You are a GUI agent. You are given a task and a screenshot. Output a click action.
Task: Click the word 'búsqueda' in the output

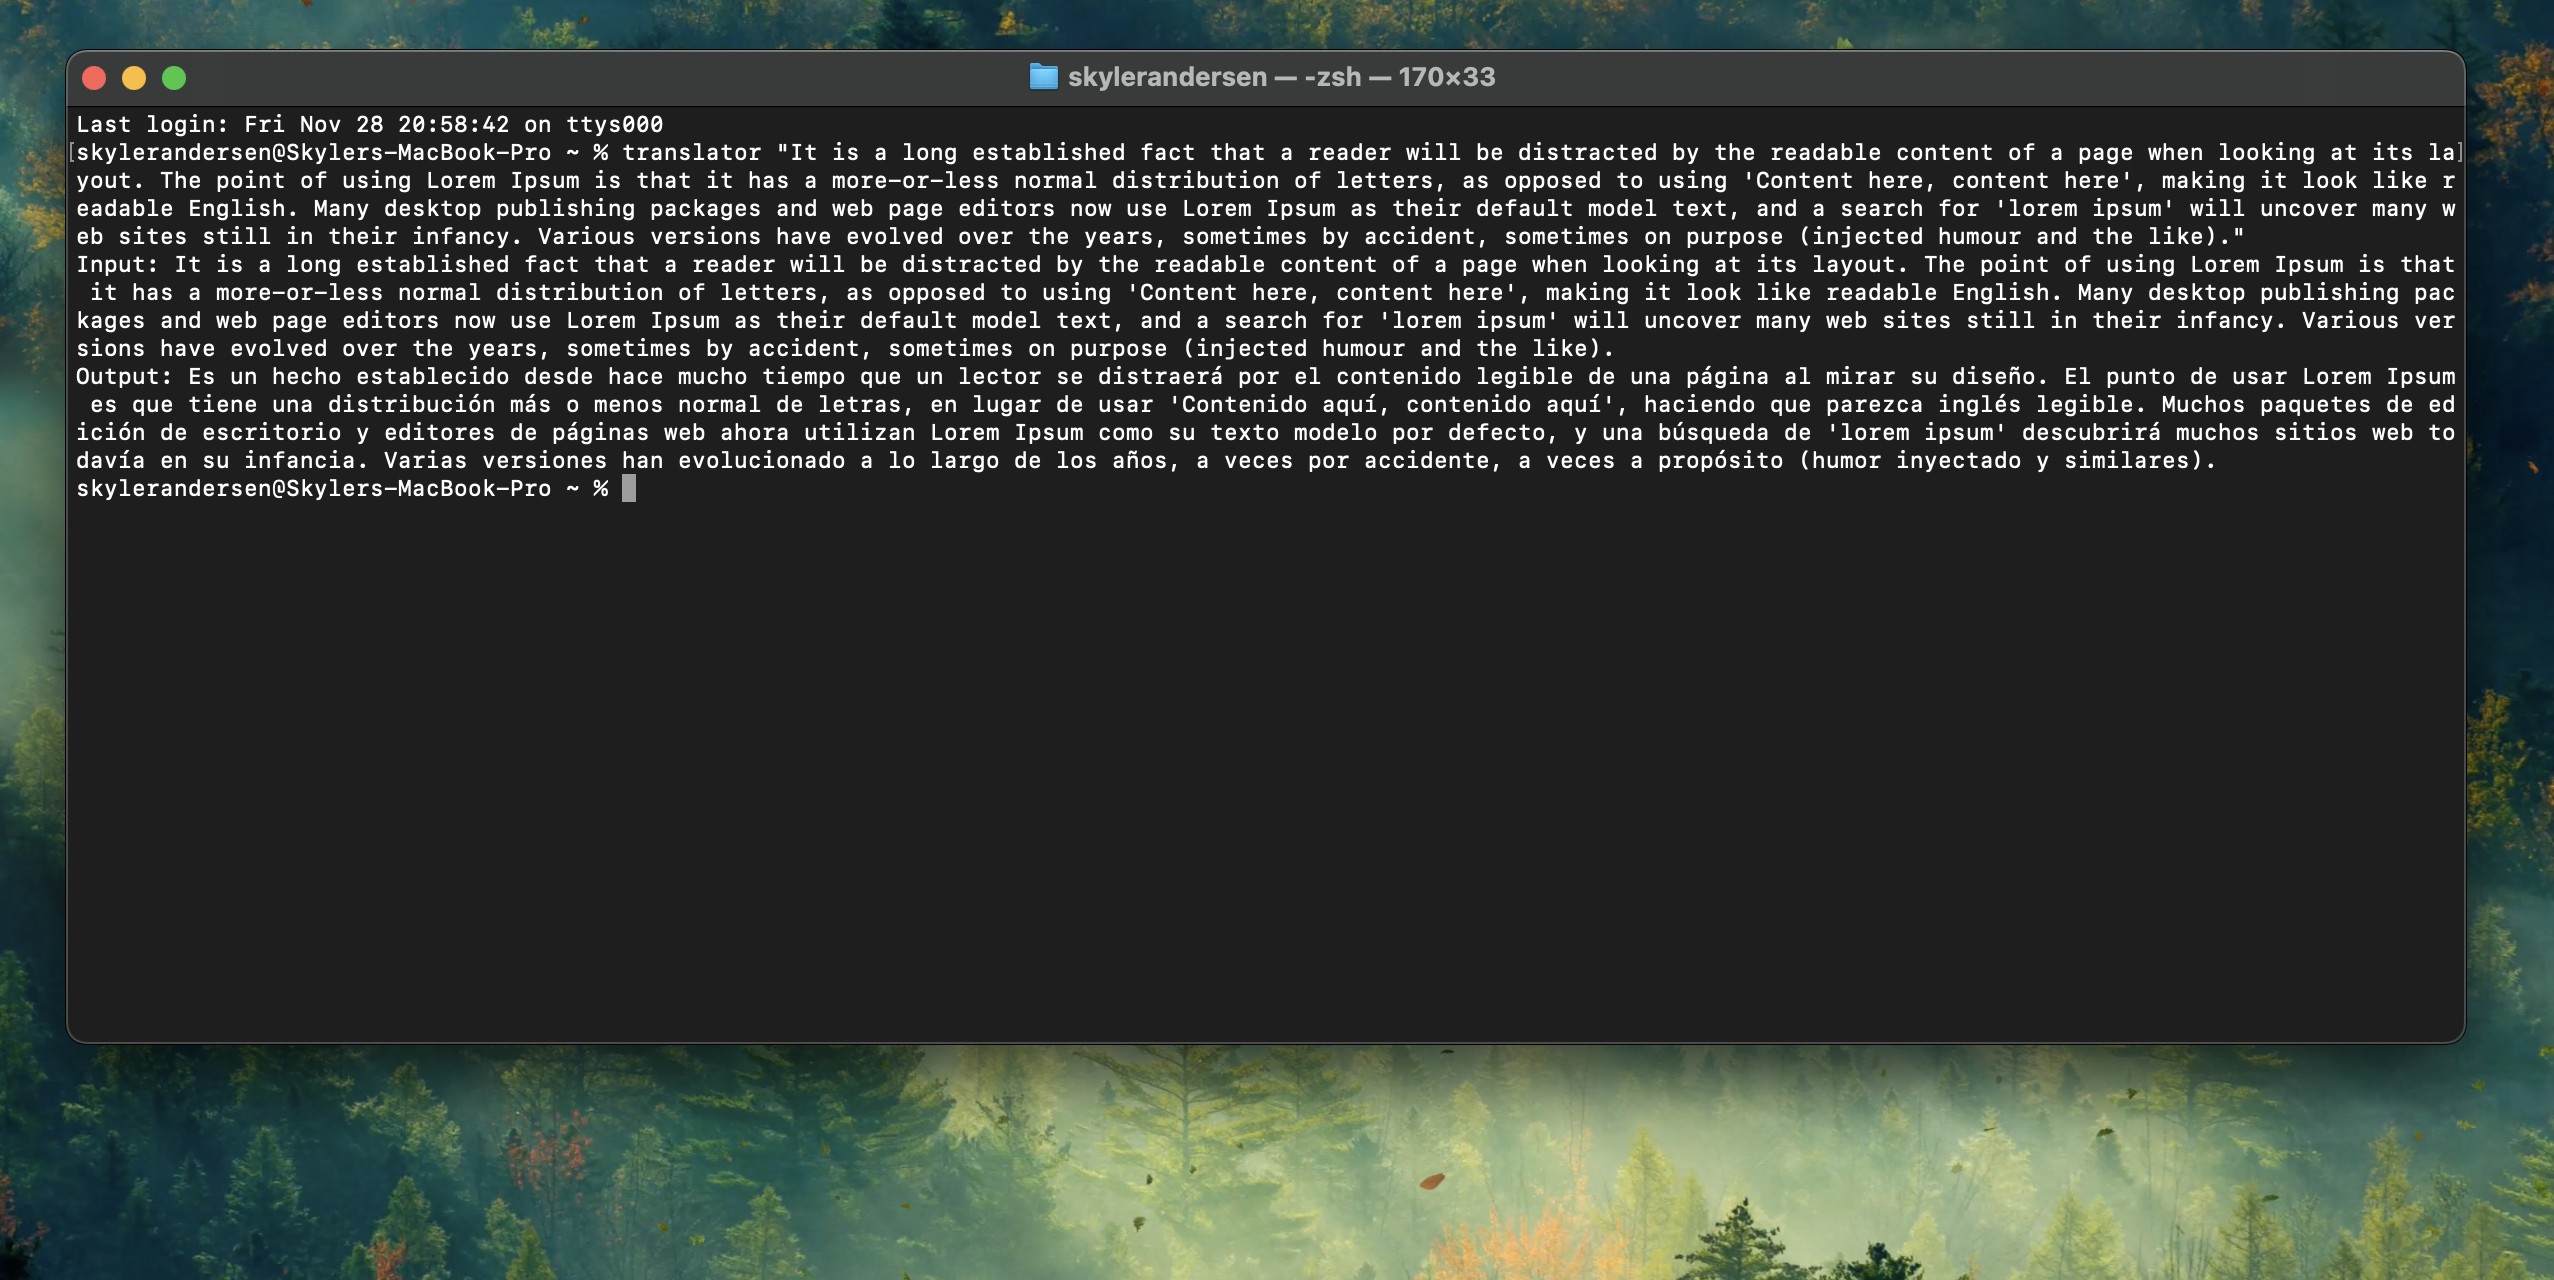(1713, 432)
